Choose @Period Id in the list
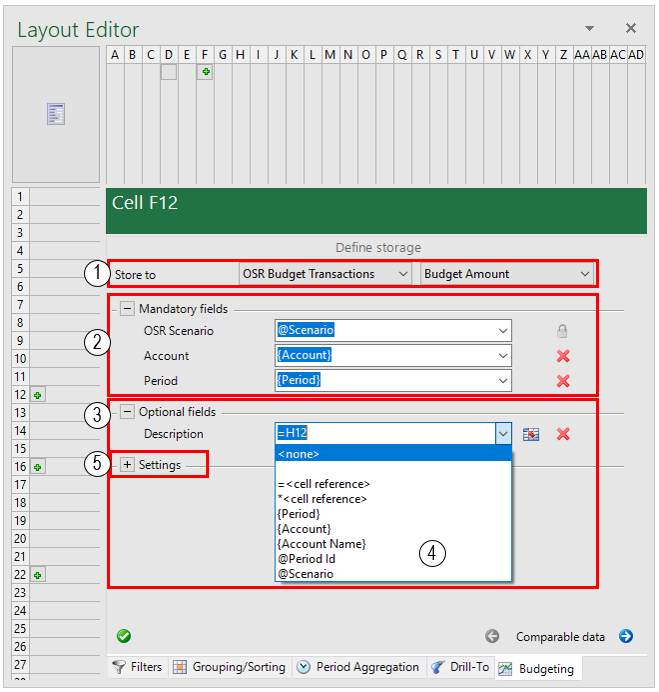The height and width of the screenshot is (692, 659). (x=306, y=559)
